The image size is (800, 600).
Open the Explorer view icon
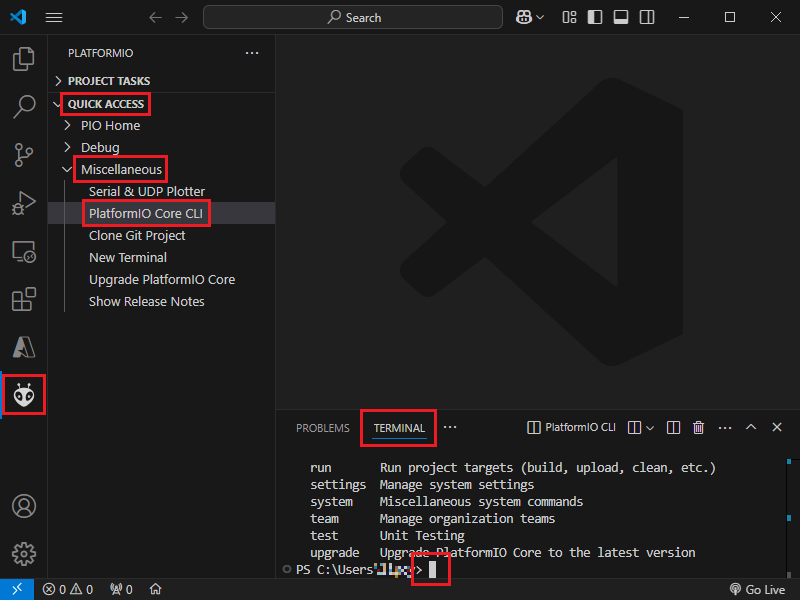pos(23,60)
